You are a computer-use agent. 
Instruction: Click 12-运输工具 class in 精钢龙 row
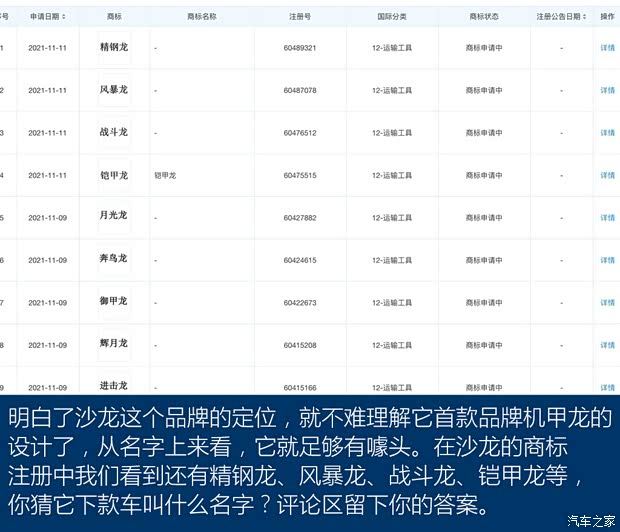coord(392,48)
